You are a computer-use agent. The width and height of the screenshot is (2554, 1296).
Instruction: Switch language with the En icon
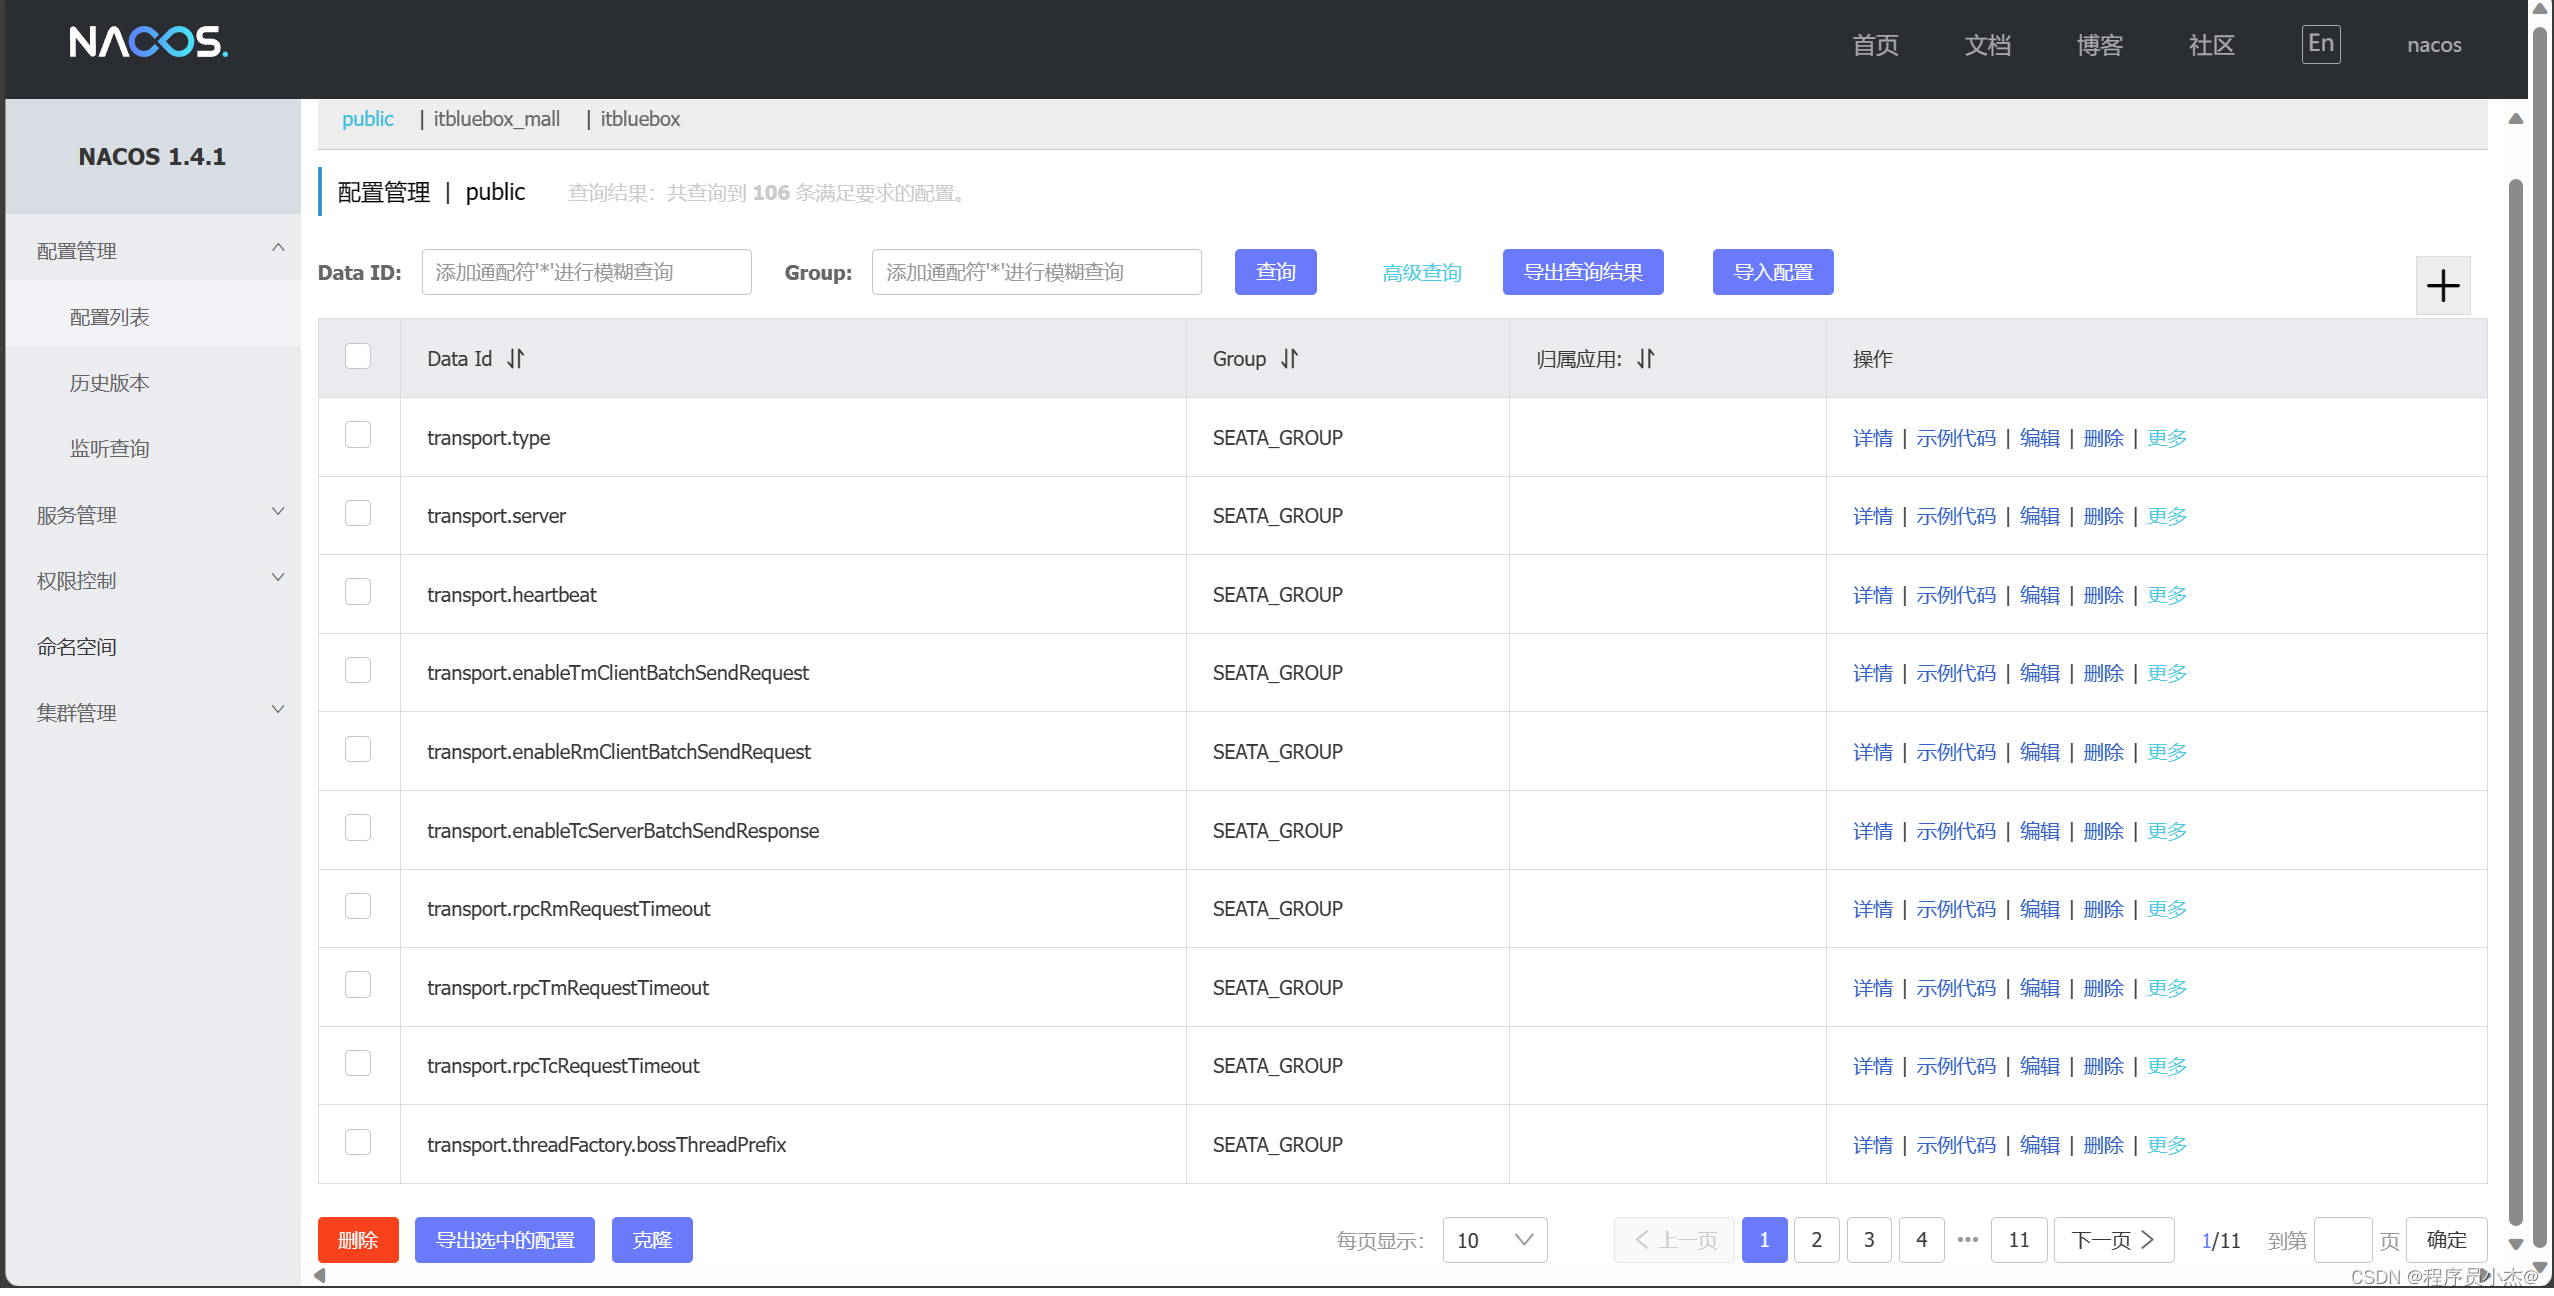click(2320, 44)
